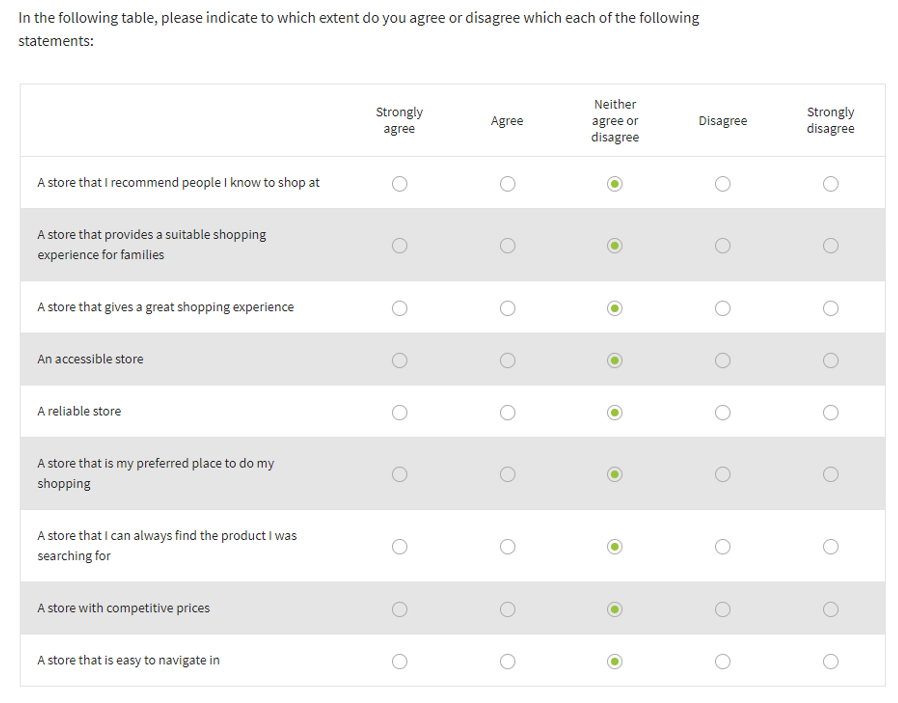Choose Disagree for easy to navigate store

tap(722, 661)
